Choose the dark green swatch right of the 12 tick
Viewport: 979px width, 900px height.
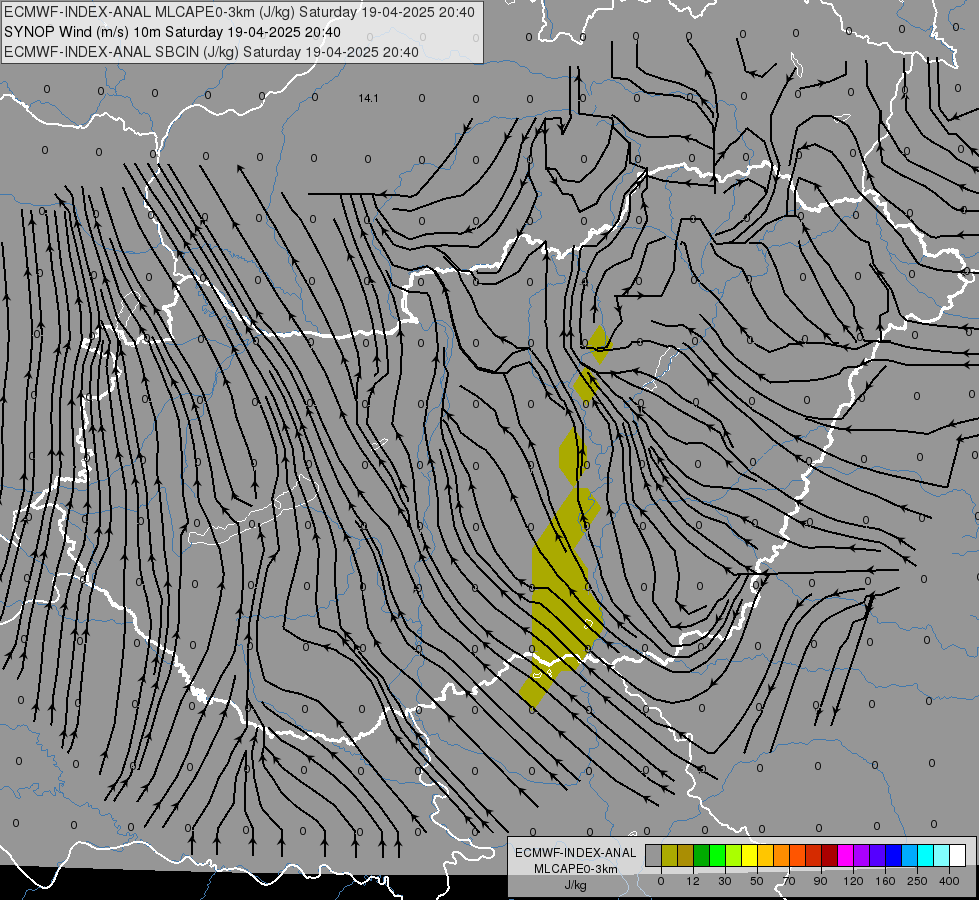(x=701, y=856)
